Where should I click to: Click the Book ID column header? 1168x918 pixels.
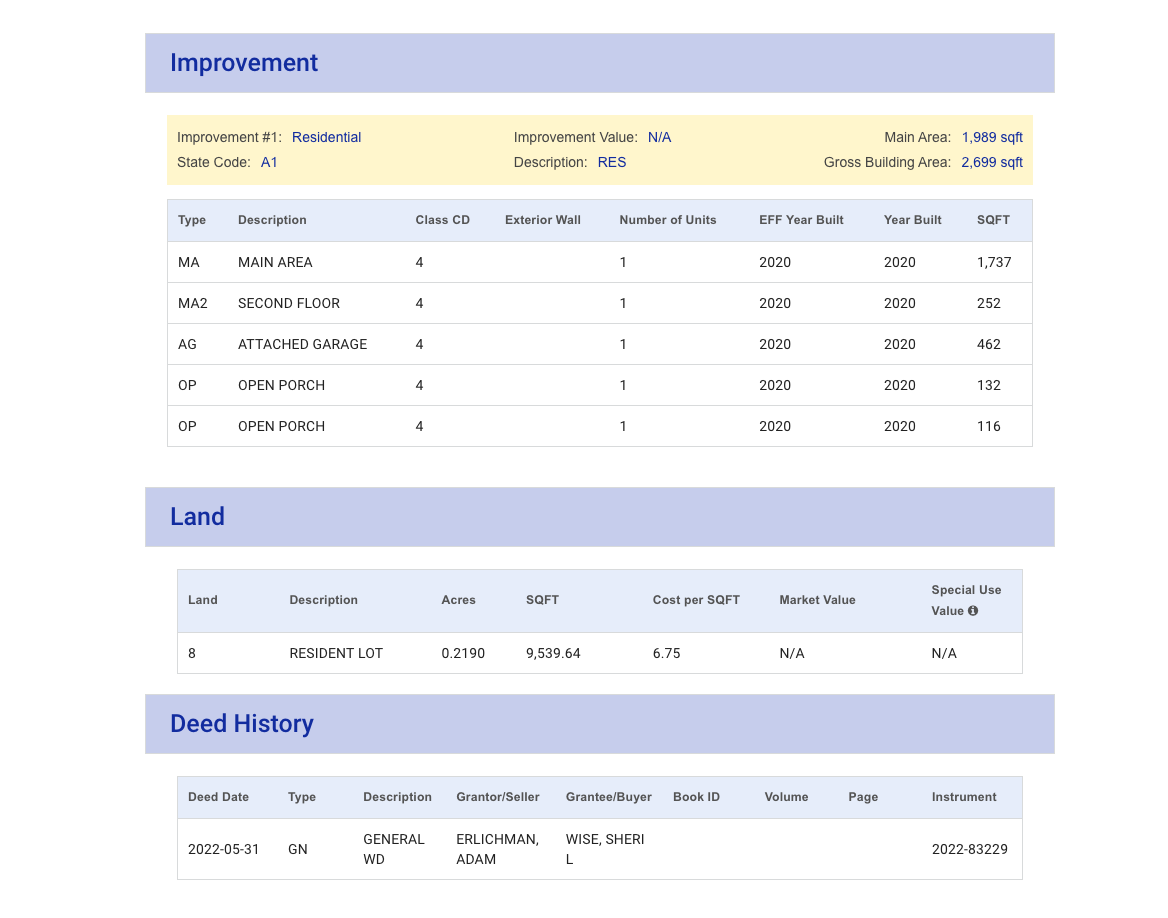click(x=696, y=797)
